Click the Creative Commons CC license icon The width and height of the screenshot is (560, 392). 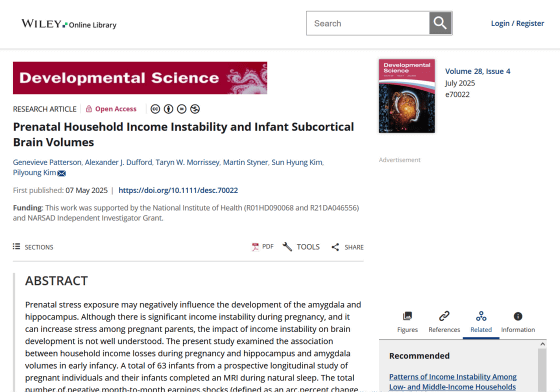point(155,109)
